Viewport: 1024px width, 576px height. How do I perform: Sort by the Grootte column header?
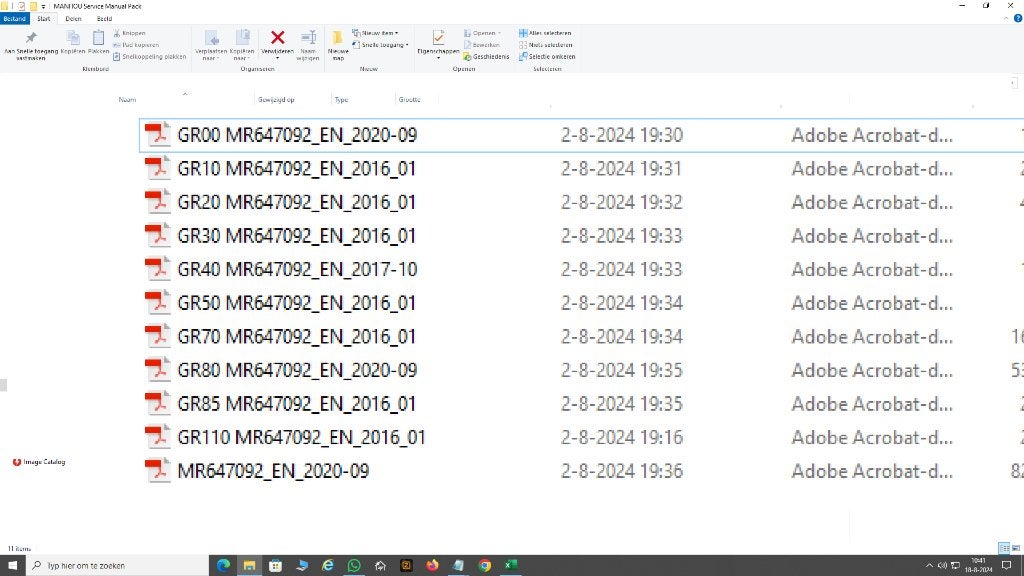pyautogui.click(x=409, y=100)
